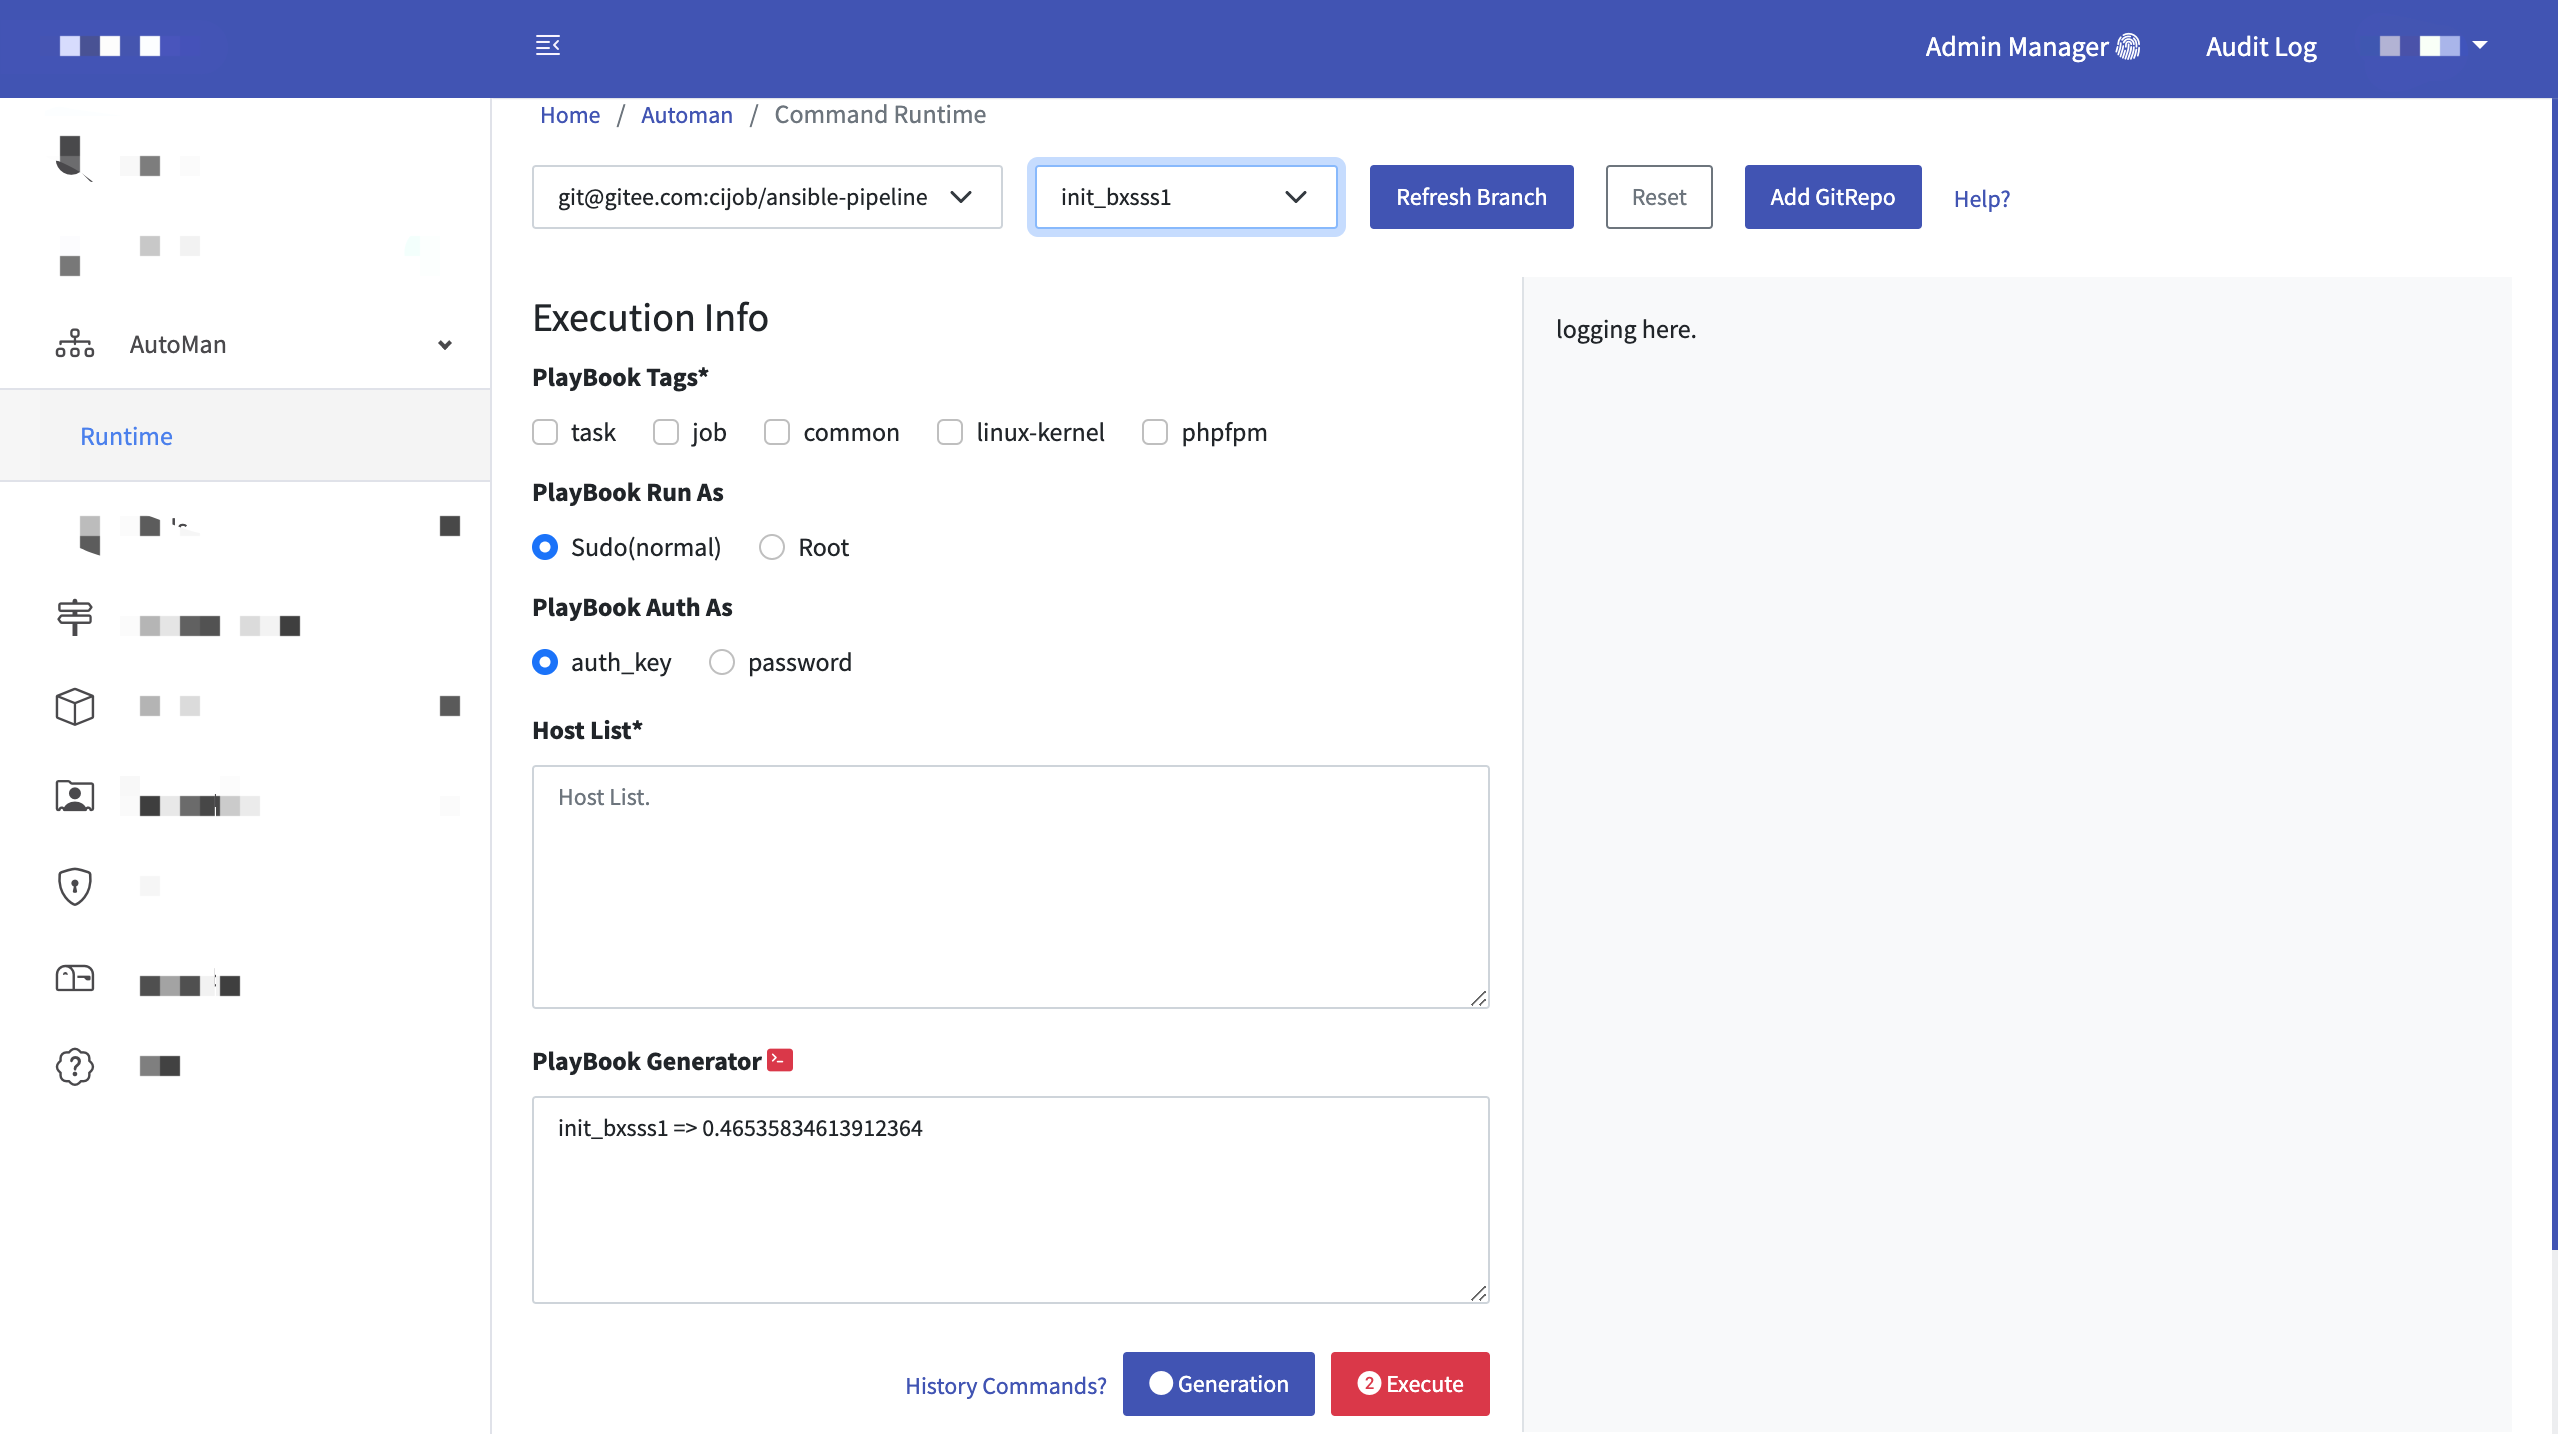The image size is (2558, 1434).
Task: Click the Refresh Branch button
Action: point(1472,197)
